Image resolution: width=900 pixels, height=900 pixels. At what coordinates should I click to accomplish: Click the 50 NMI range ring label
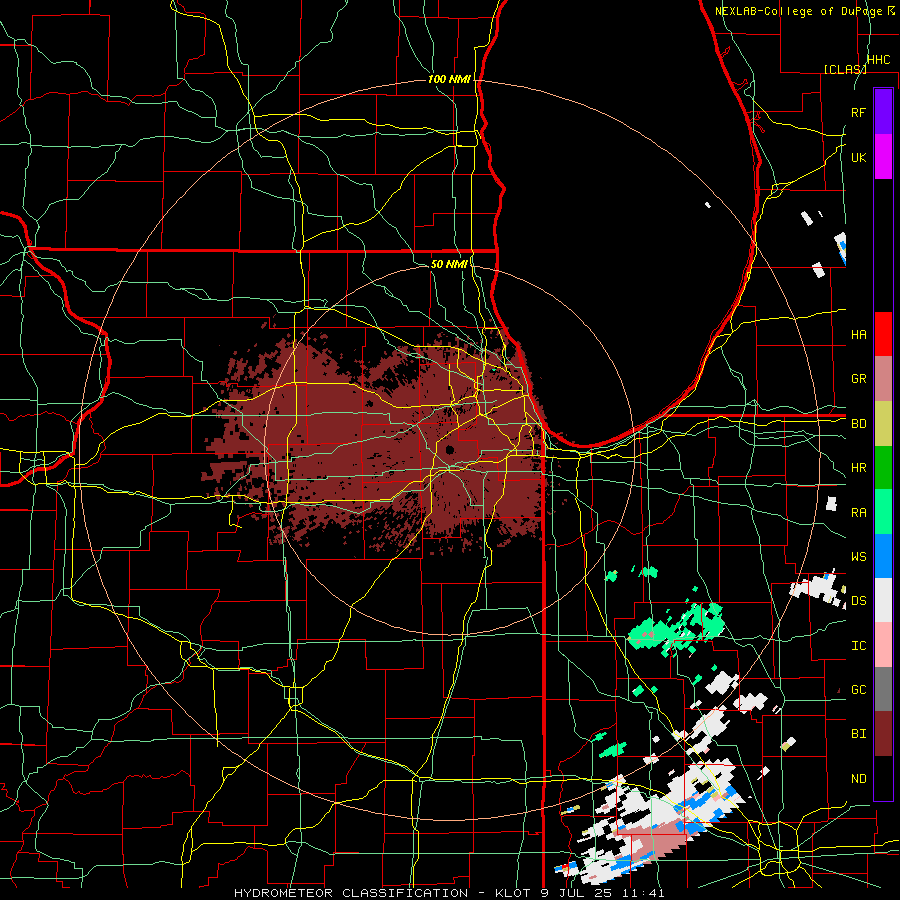point(449,264)
